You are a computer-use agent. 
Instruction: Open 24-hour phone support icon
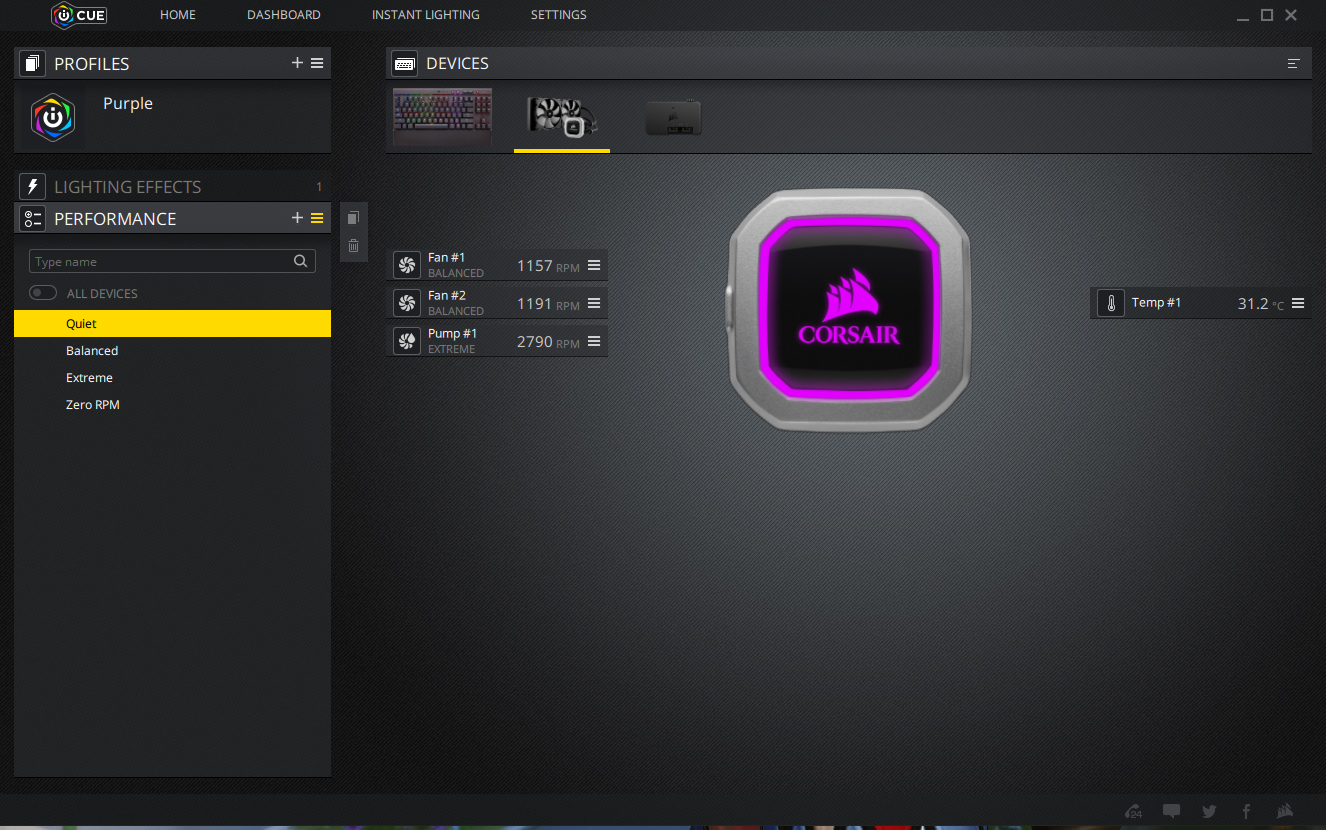pyautogui.click(x=1134, y=812)
